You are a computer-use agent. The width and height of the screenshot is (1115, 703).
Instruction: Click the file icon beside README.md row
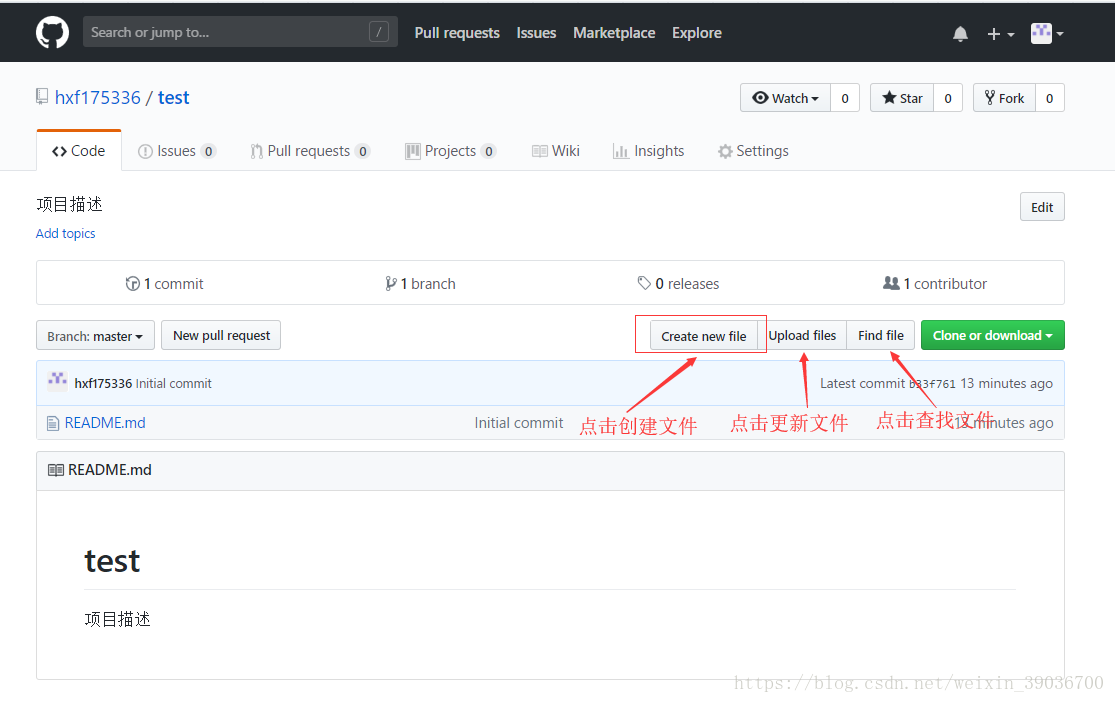53,424
